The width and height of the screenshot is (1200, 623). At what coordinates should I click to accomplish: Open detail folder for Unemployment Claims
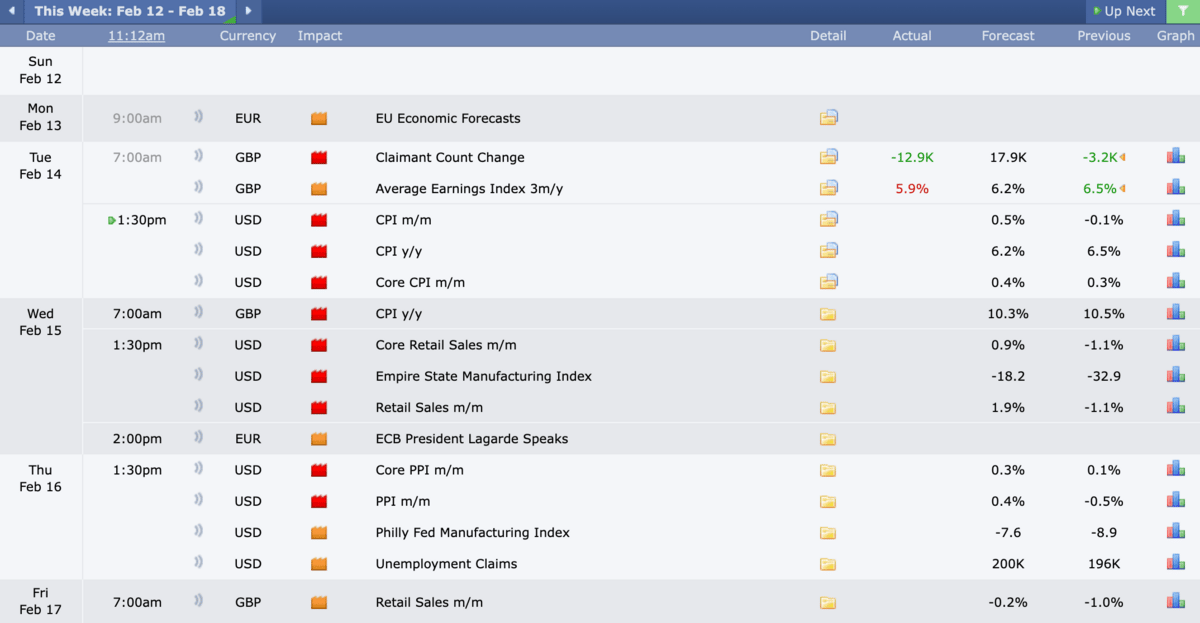pos(827,564)
